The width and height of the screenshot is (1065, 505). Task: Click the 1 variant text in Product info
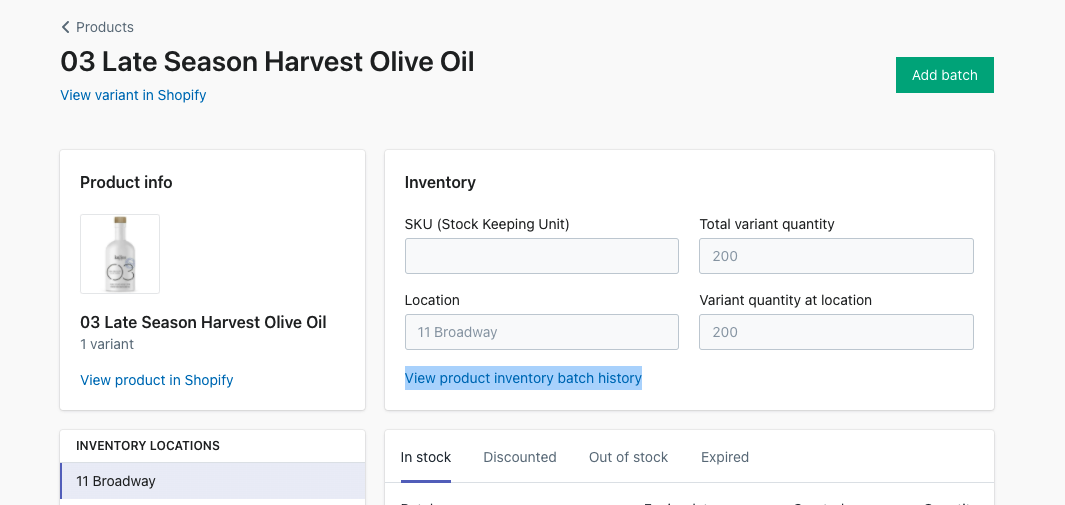point(107,344)
